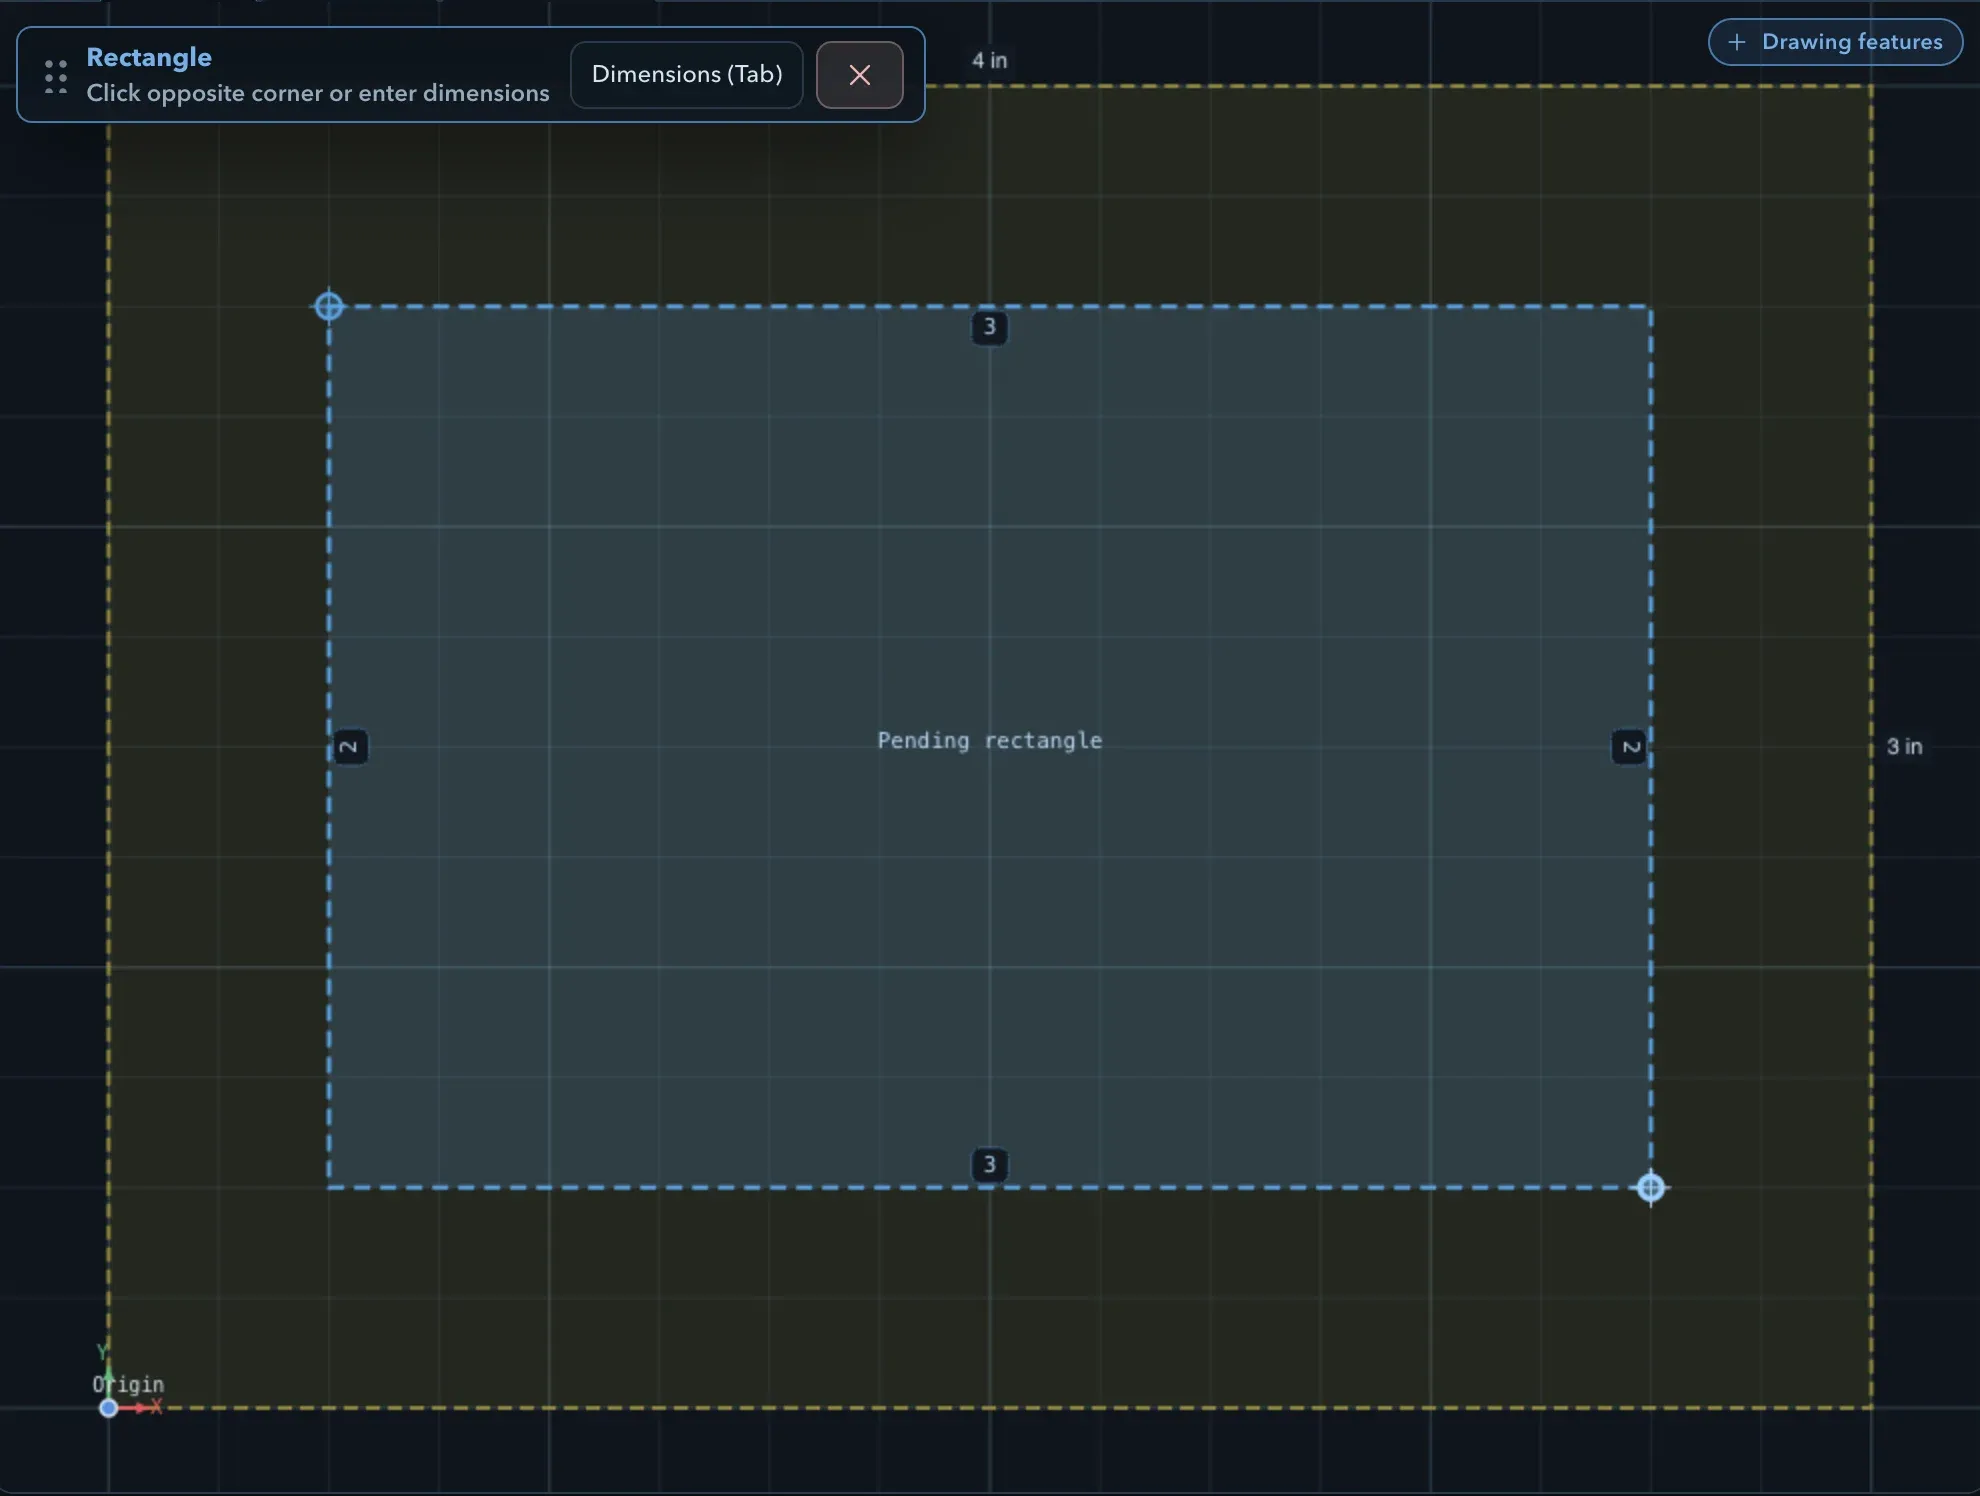Select the bottom edge dimension label 3
Viewport: 1980px width, 1496px height.
(990, 1165)
